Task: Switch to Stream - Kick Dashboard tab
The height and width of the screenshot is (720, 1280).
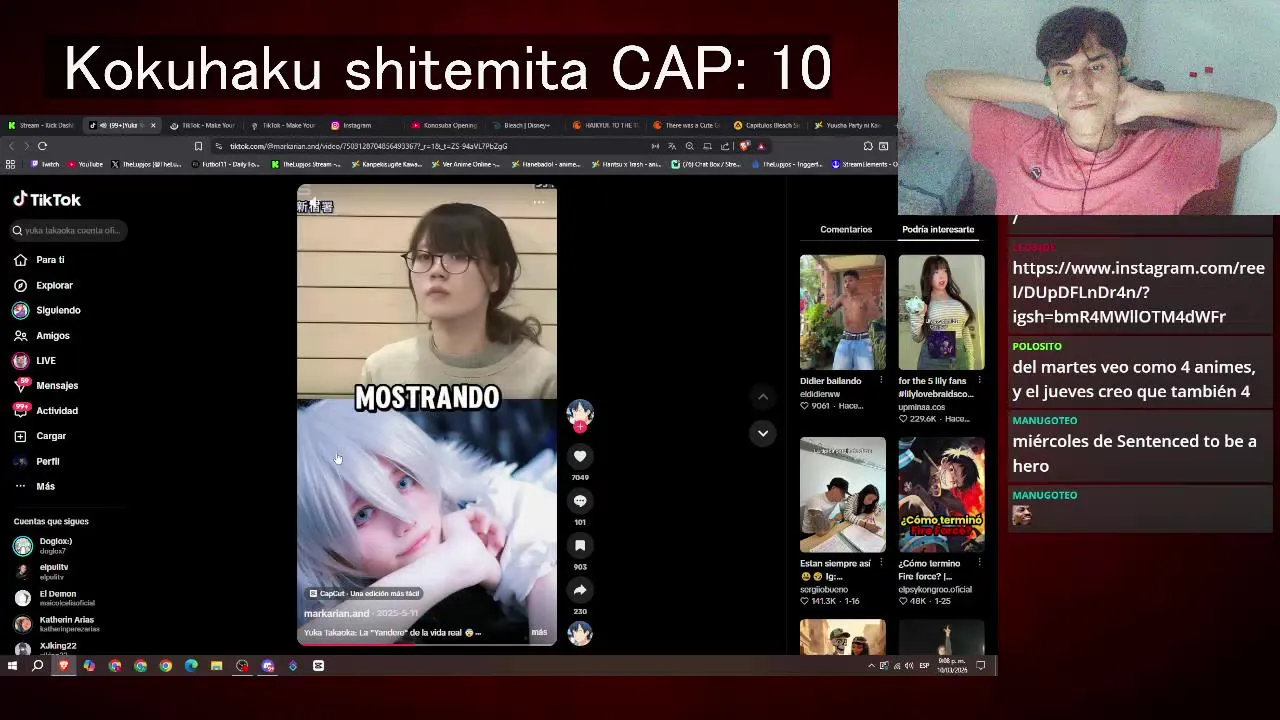Action: click(41, 125)
